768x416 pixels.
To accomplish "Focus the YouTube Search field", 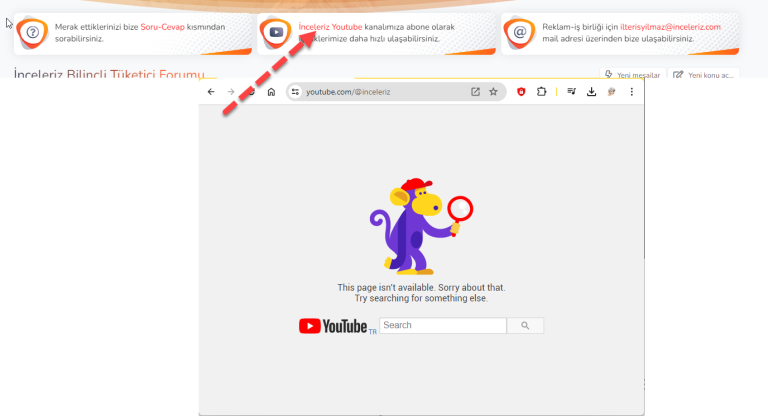I will pyautogui.click(x=443, y=325).
